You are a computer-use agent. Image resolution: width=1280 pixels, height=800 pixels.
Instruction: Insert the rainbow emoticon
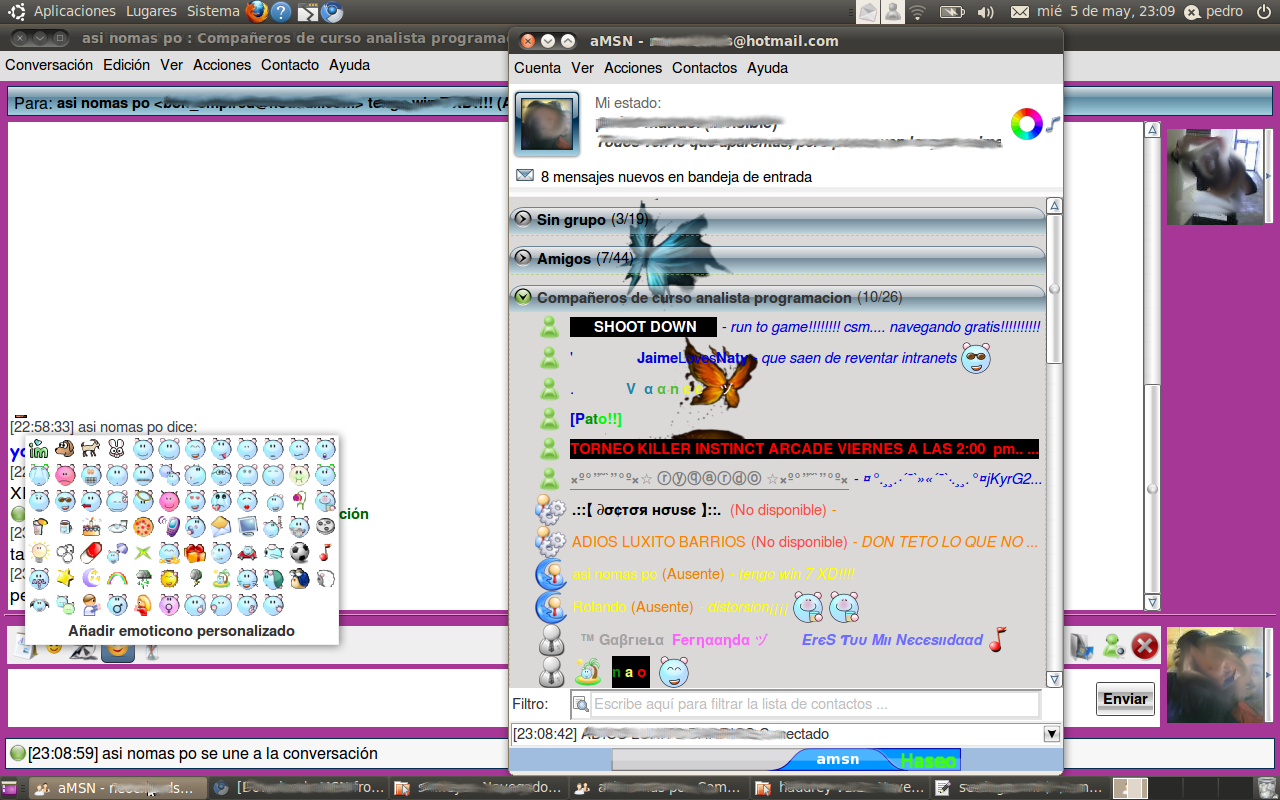point(117,579)
